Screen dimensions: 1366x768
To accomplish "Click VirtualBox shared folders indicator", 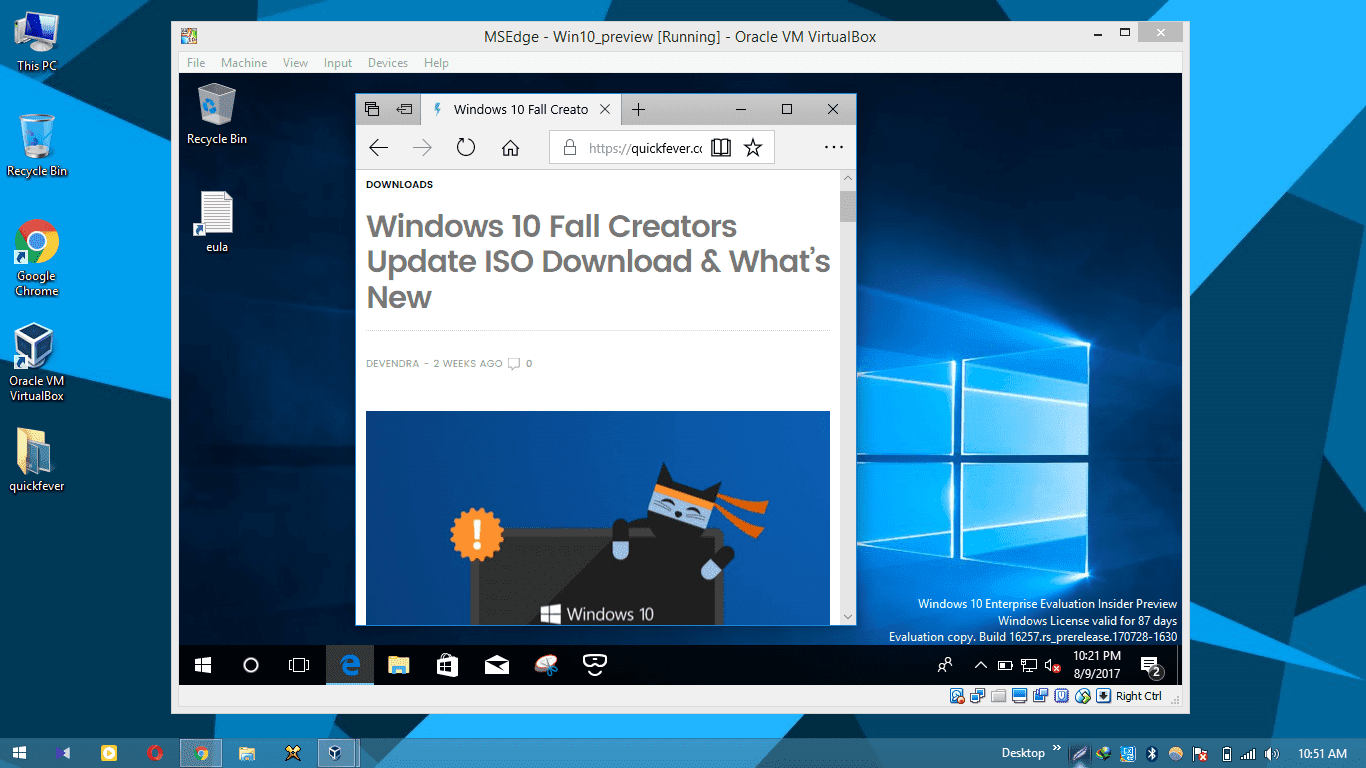I will coord(999,696).
